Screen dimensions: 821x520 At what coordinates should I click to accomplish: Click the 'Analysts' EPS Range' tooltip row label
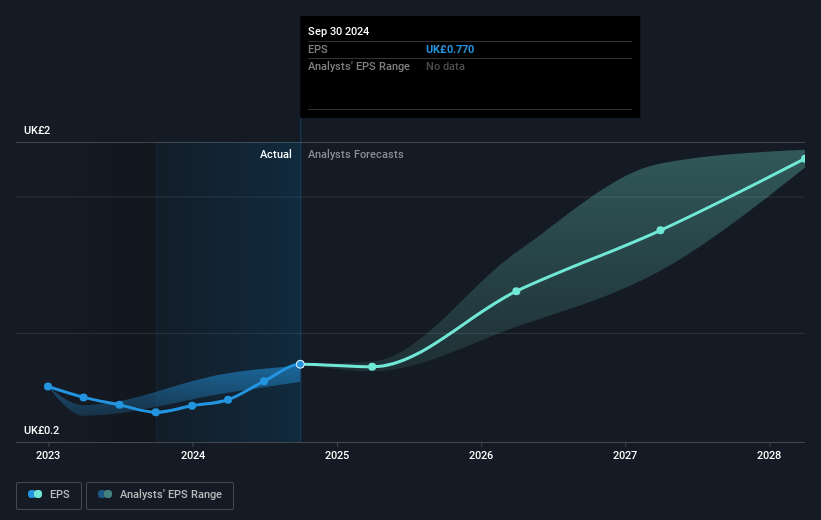pos(359,67)
